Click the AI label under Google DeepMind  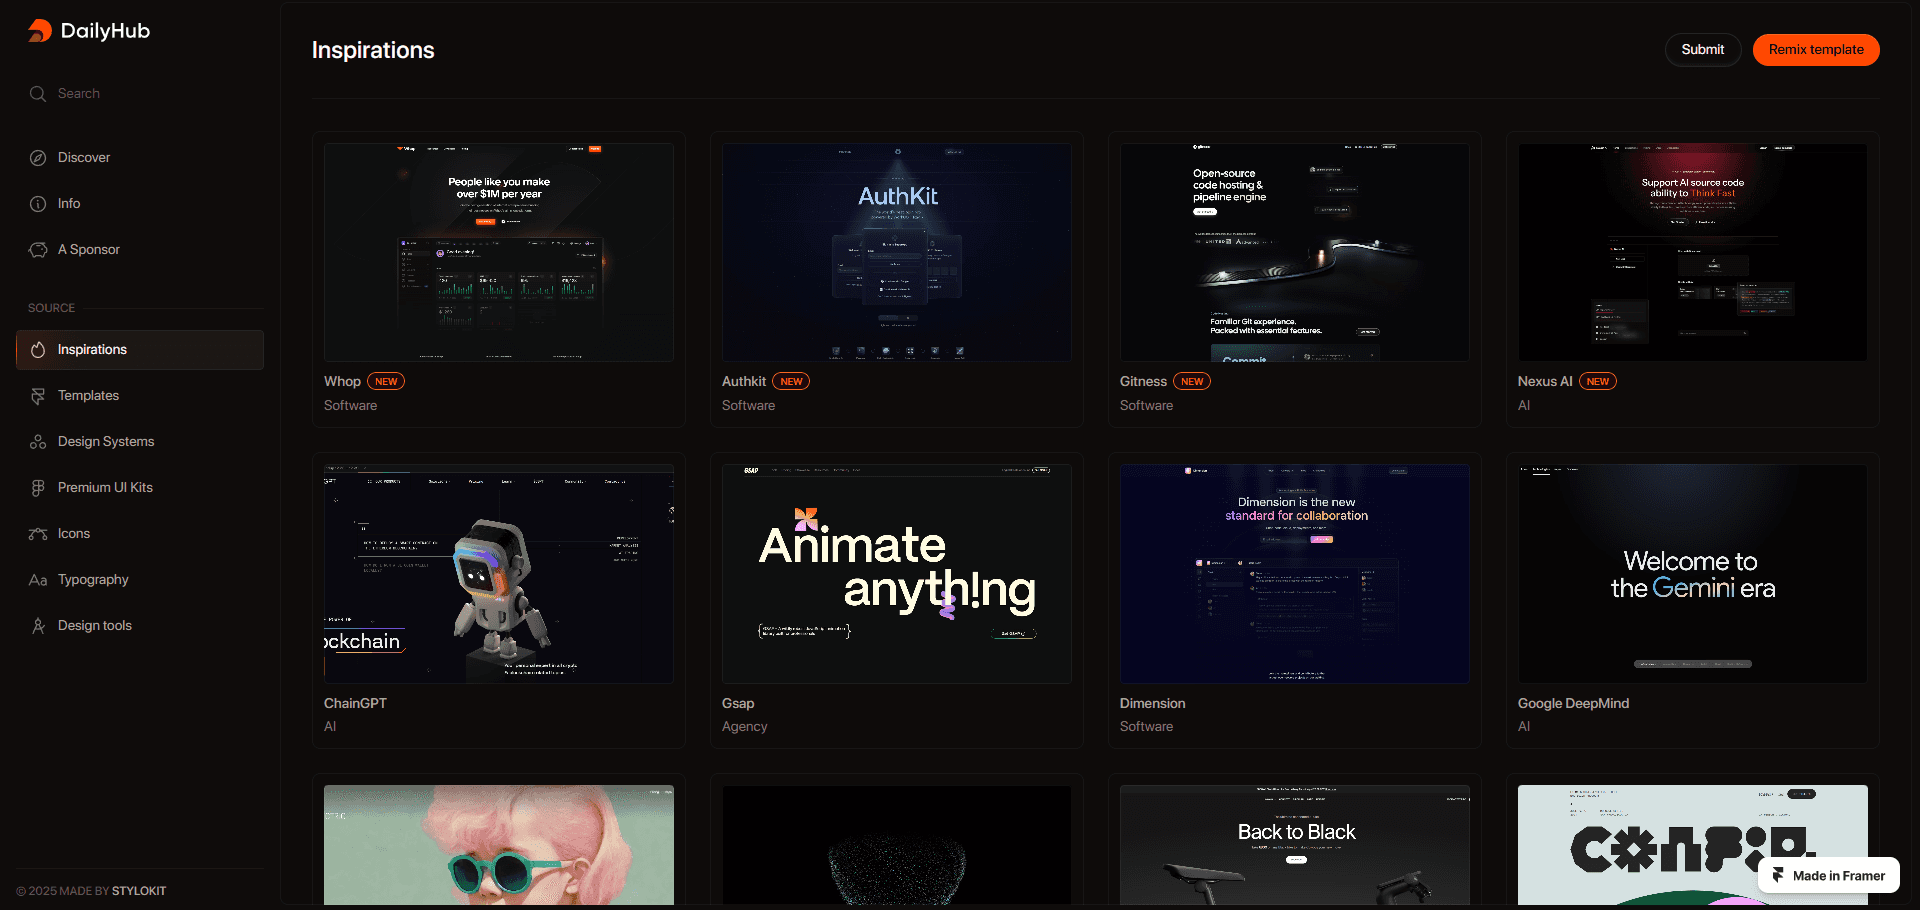pyautogui.click(x=1524, y=727)
